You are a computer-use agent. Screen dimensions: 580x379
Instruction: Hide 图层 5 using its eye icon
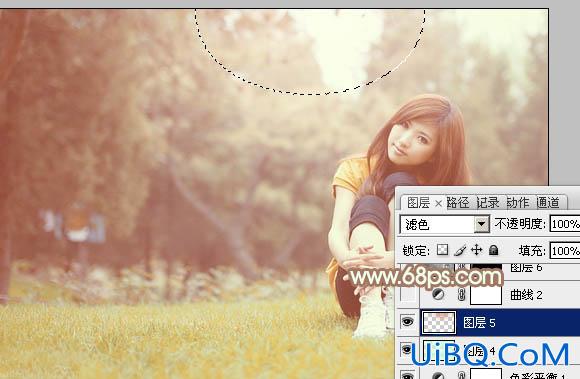click(407, 322)
